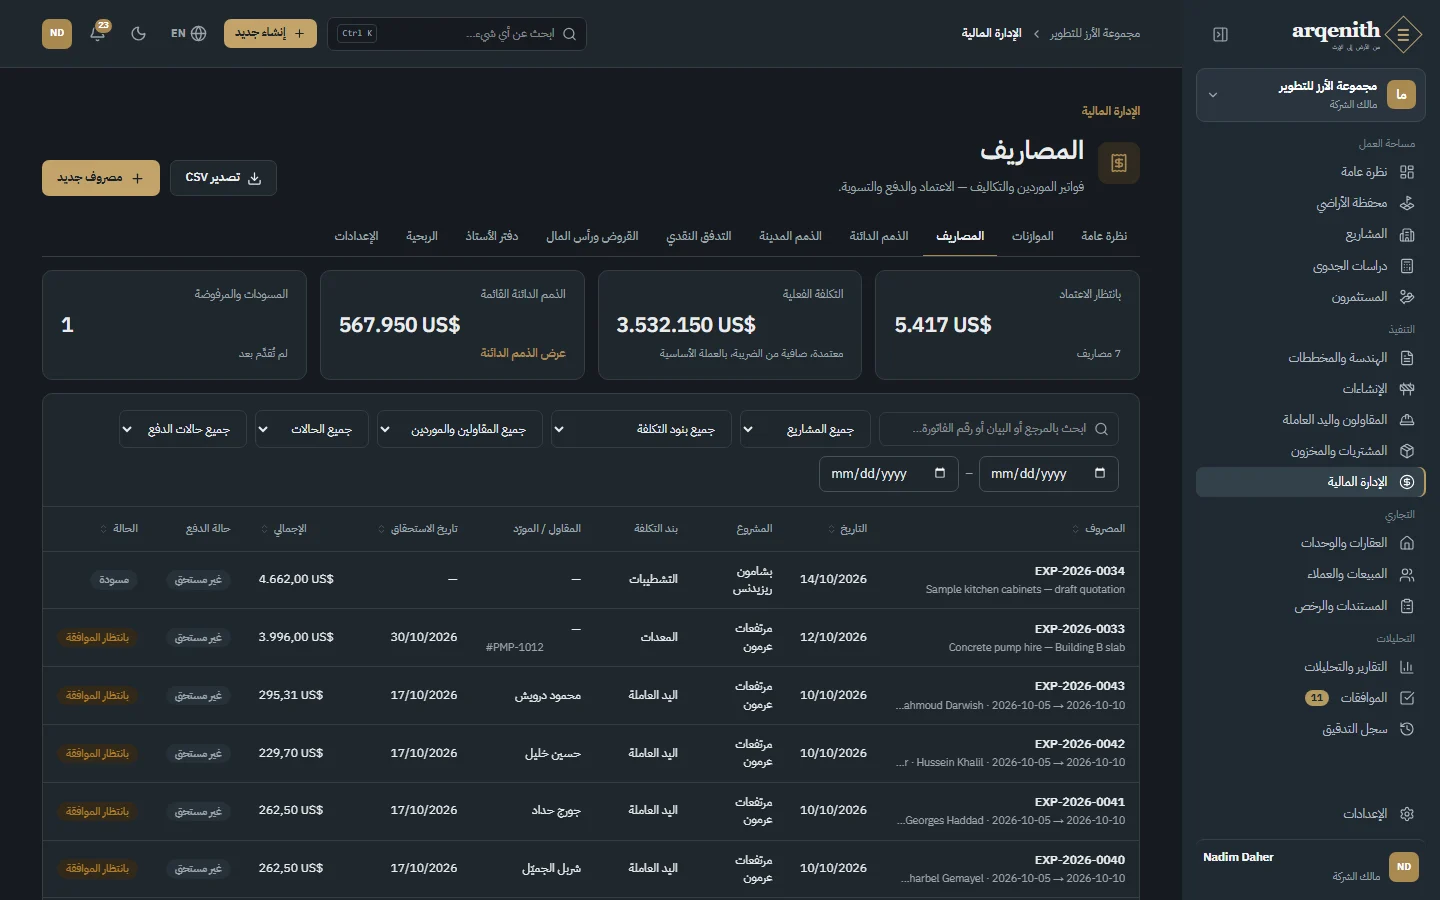The width and height of the screenshot is (1440, 900).
Task: Sort by التاريخ column header
Action: coord(848,528)
